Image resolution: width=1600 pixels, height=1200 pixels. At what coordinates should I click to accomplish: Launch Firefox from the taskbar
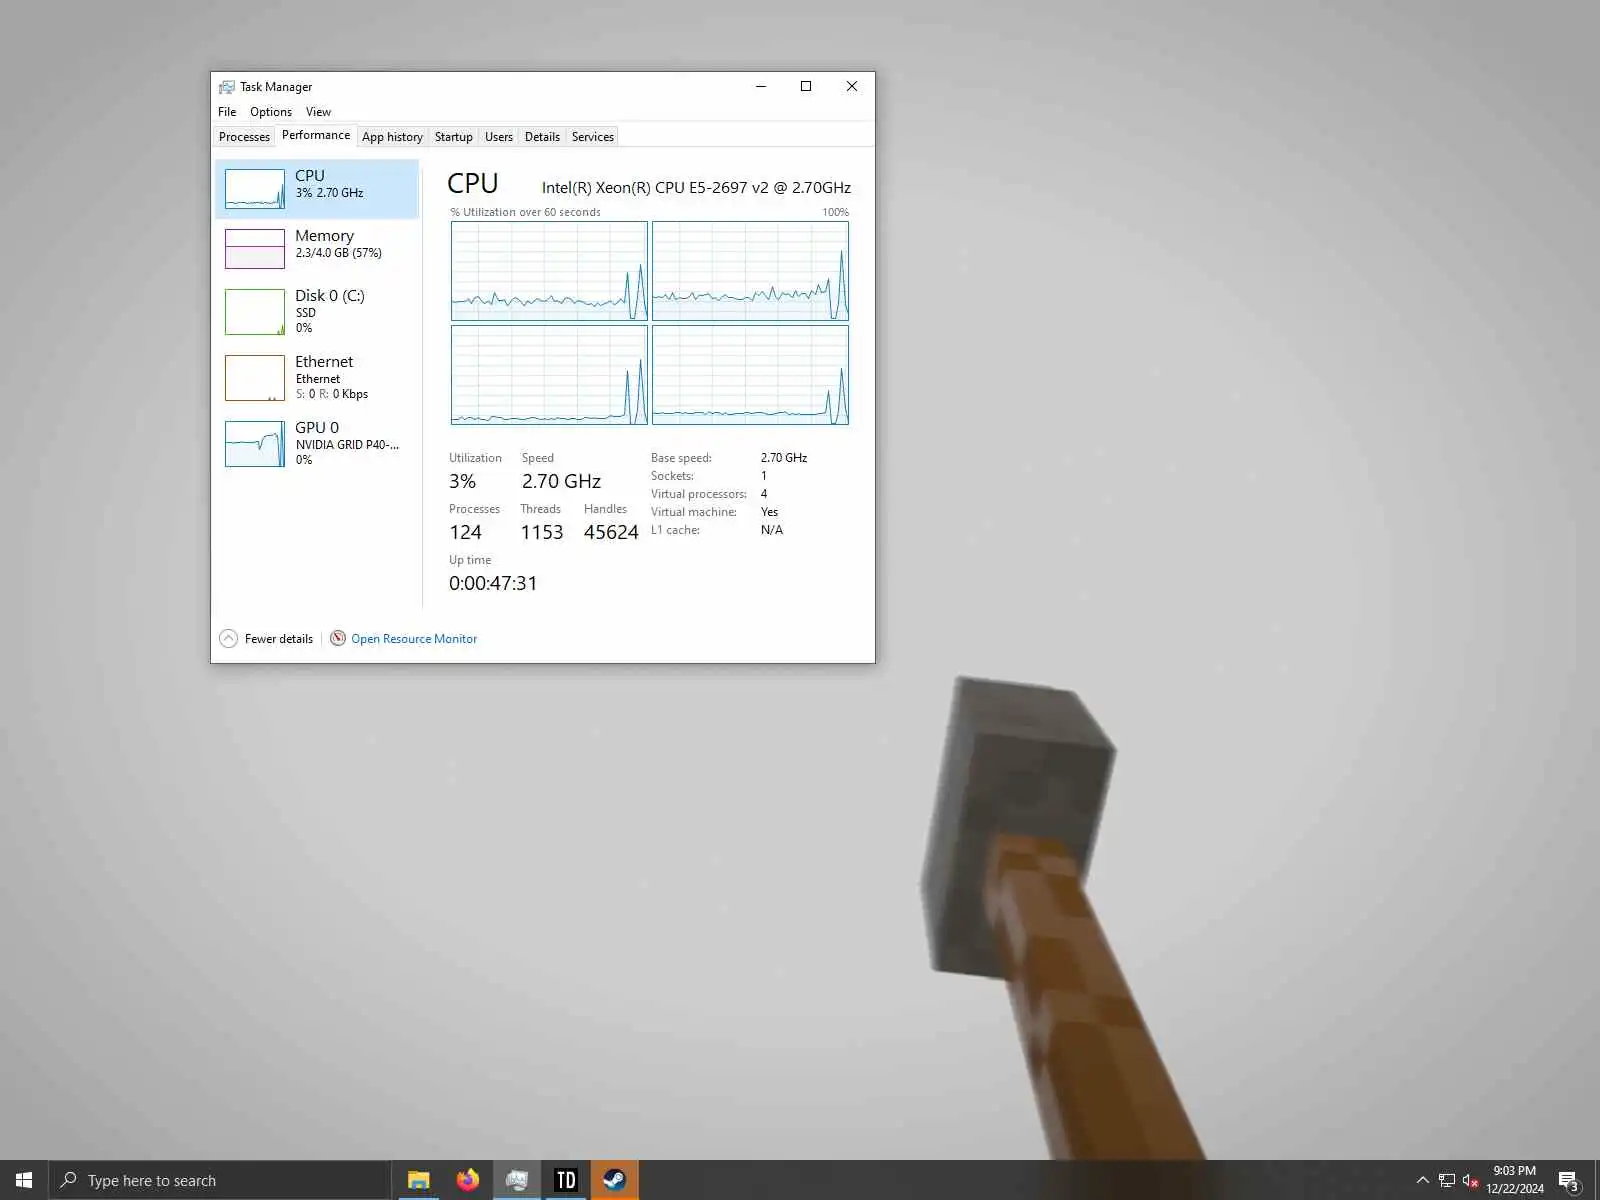point(467,1180)
